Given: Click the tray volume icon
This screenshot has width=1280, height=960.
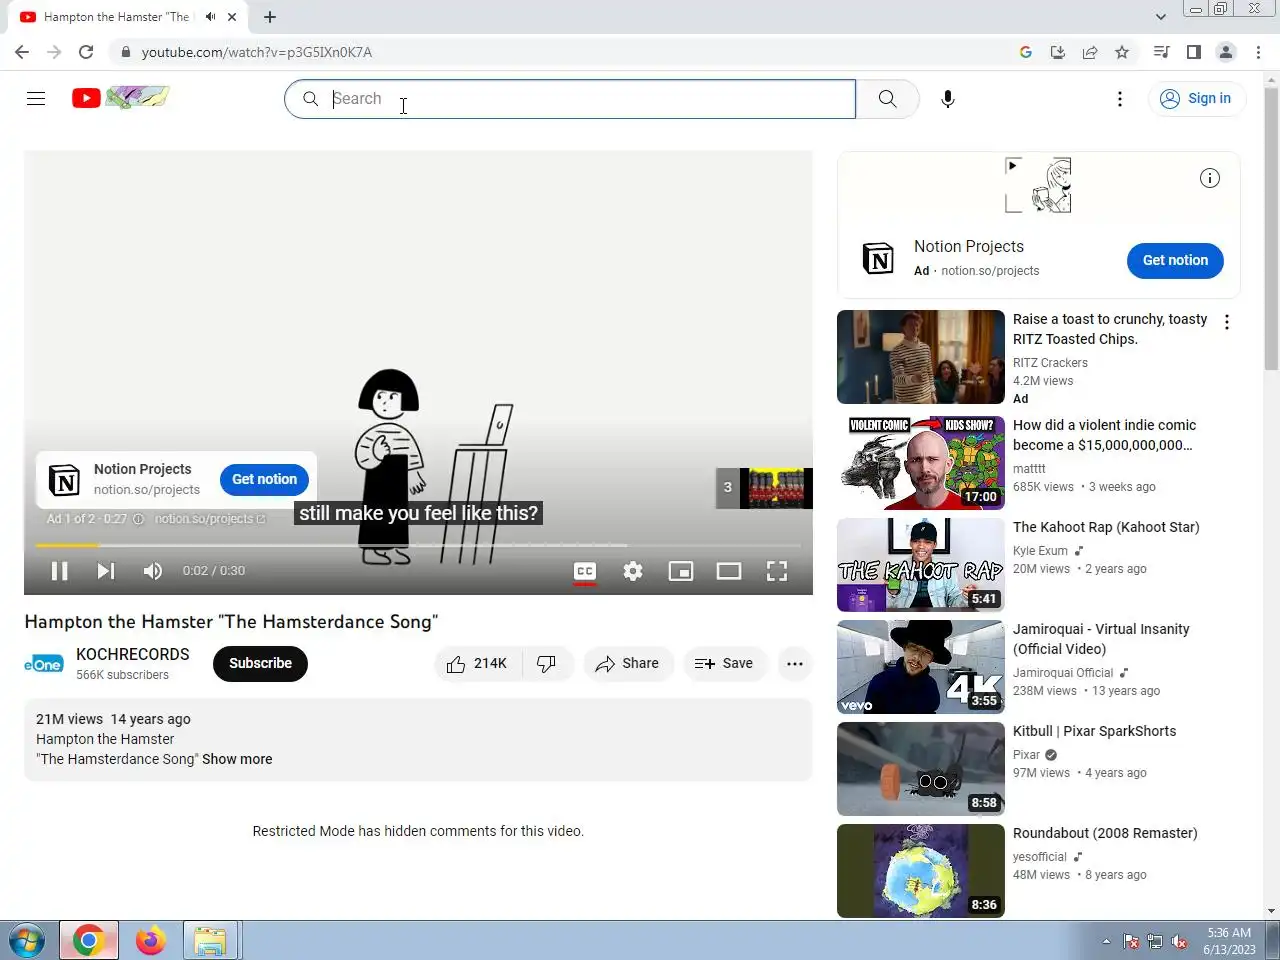Looking at the screenshot, I should (x=1179, y=941).
